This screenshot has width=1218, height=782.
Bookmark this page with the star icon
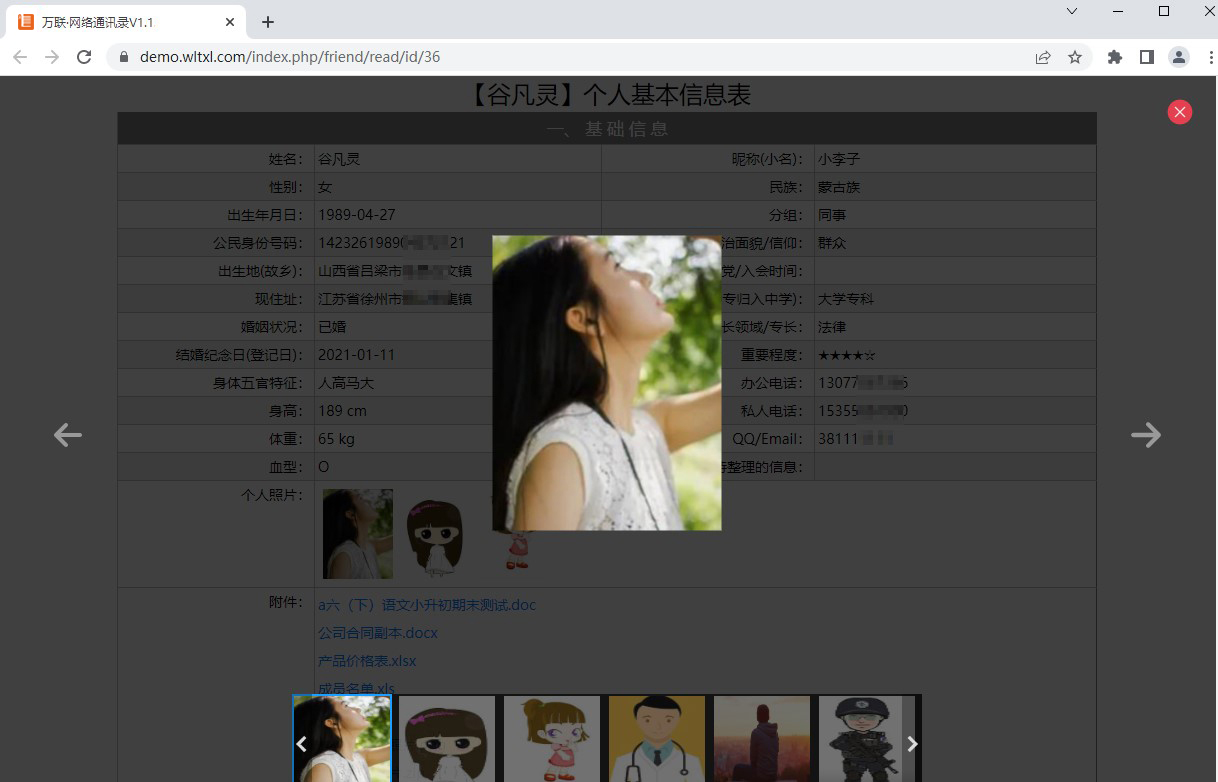pyautogui.click(x=1075, y=57)
